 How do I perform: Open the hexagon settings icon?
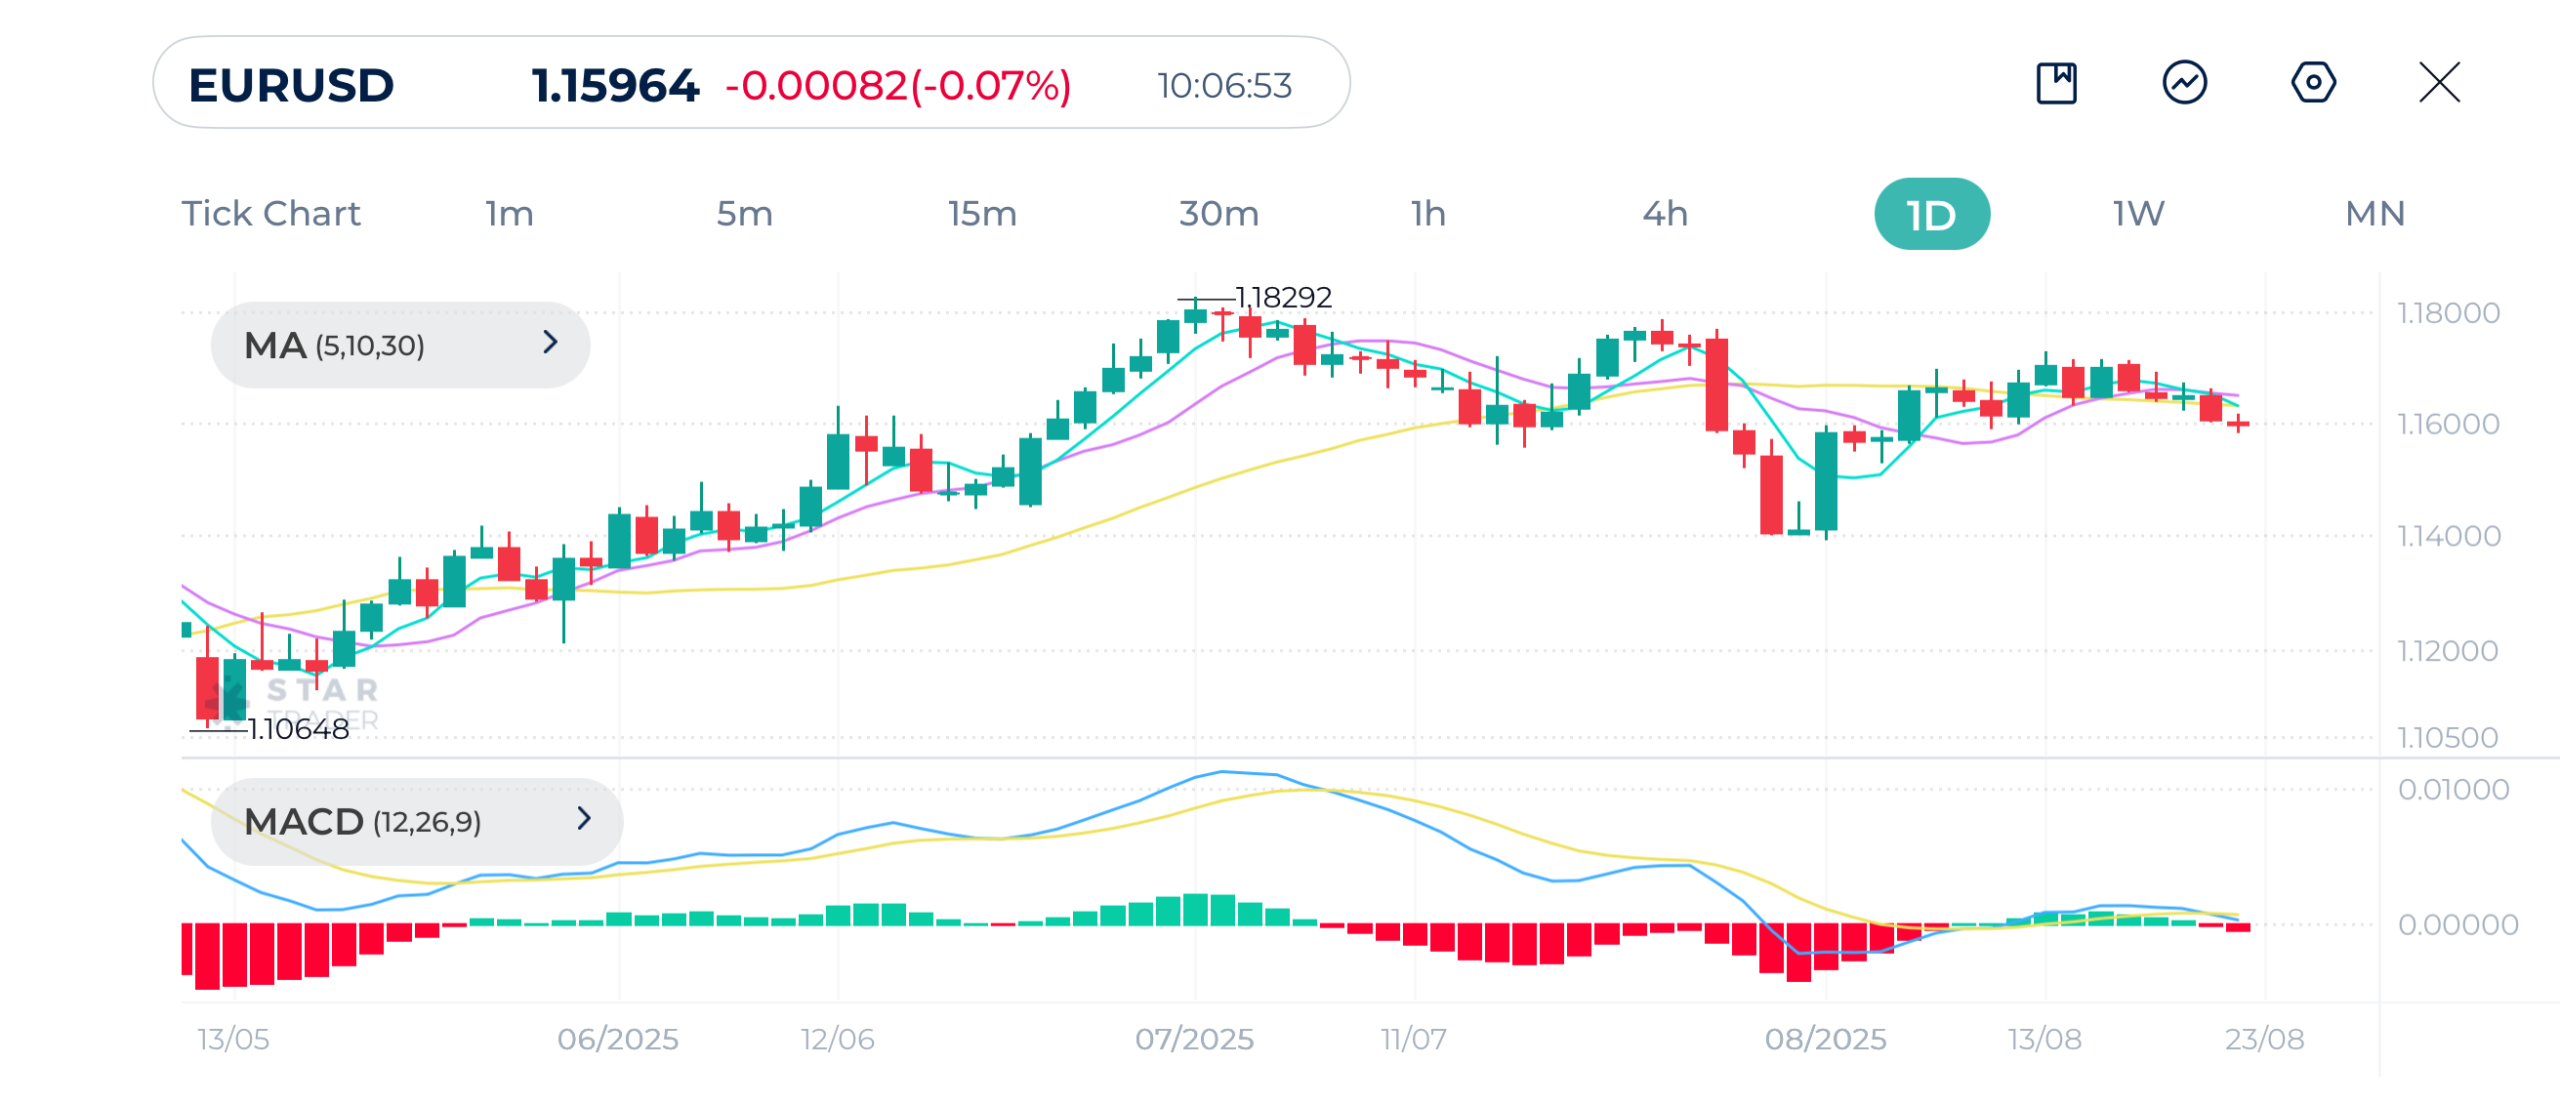click(x=2312, y=83)
